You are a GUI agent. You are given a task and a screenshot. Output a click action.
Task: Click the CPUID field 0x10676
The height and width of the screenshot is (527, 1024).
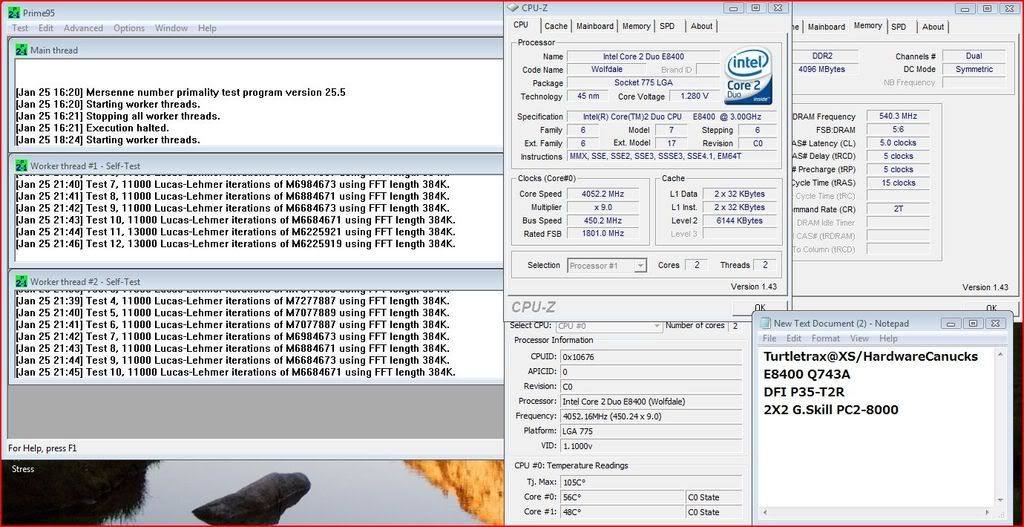[651, 357]
